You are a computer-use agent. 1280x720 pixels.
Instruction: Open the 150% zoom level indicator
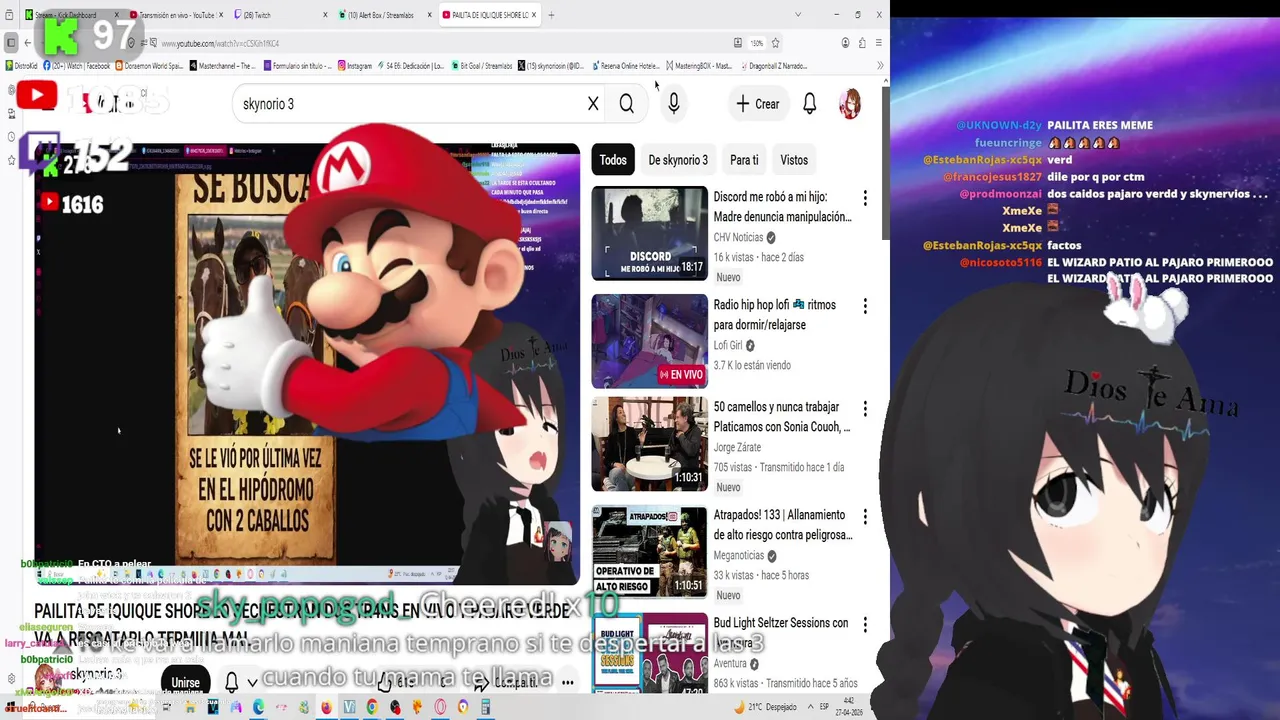[x=757, y=43]
